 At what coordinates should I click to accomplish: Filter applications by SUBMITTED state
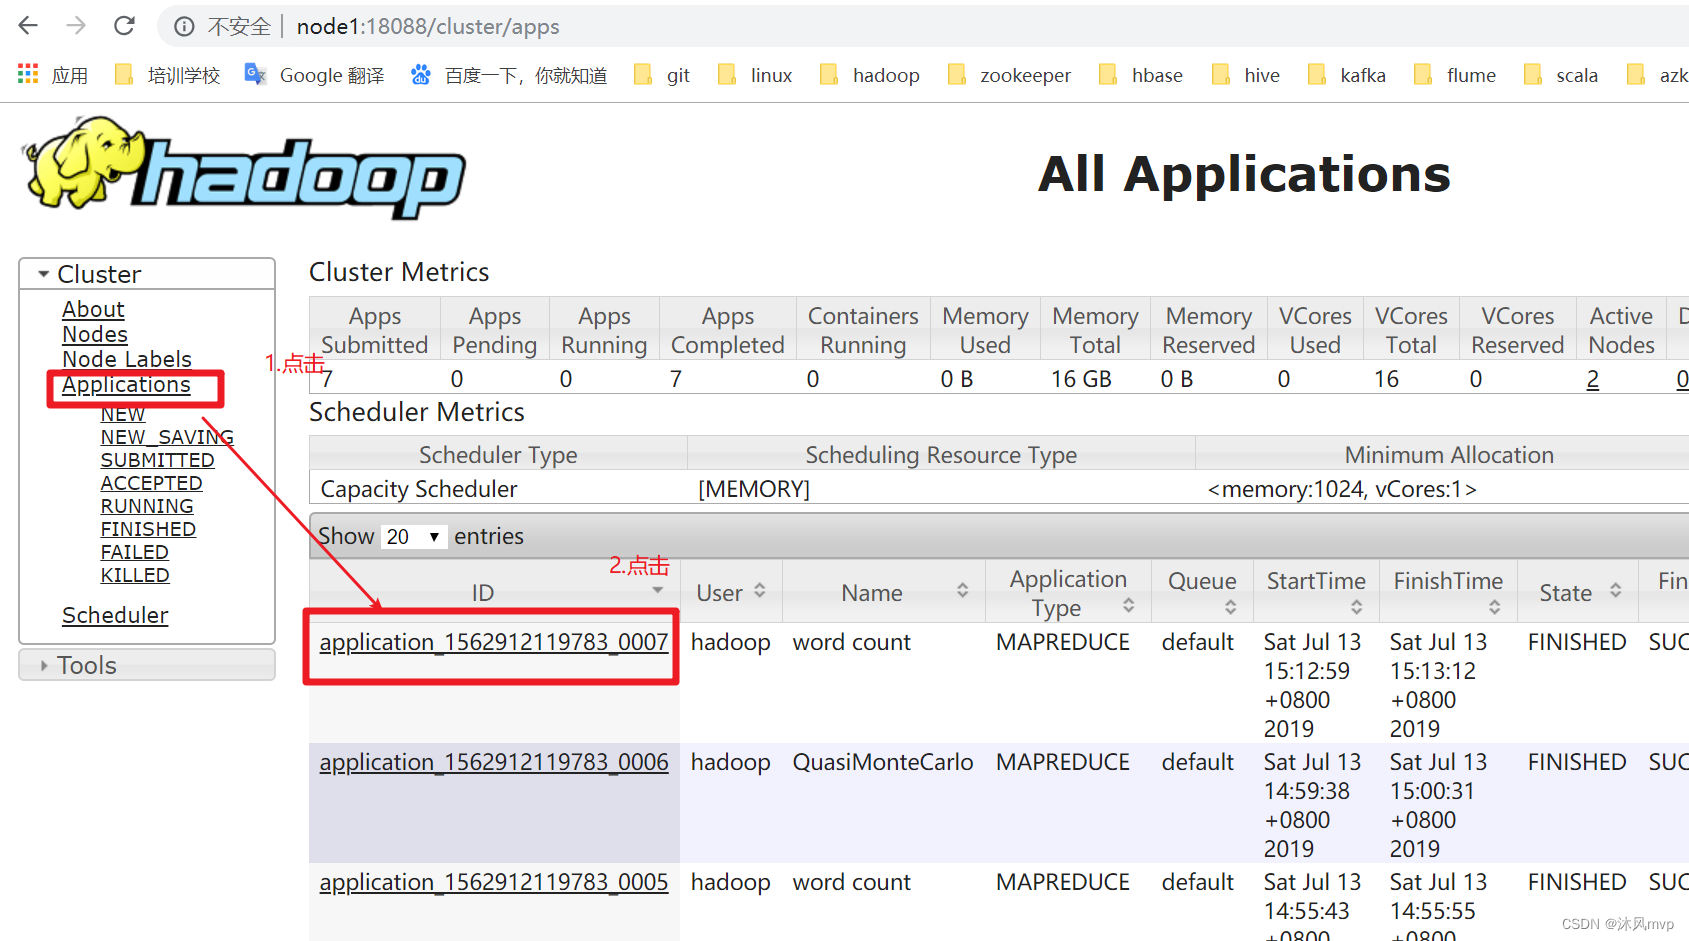coord(157,460)
